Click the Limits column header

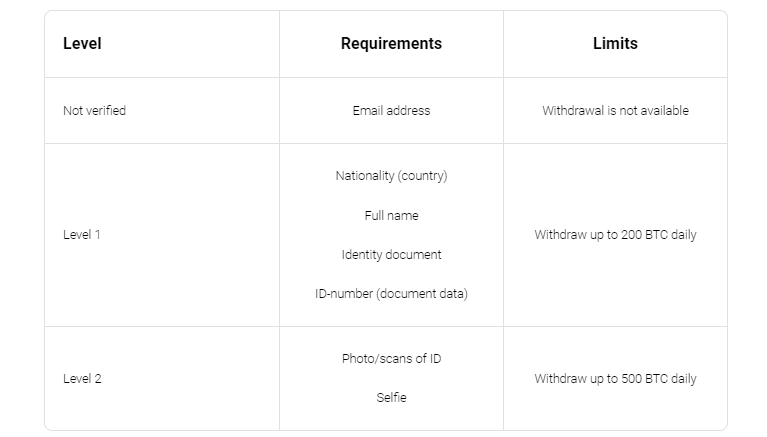pyautogui.click(x=615, y=44)
